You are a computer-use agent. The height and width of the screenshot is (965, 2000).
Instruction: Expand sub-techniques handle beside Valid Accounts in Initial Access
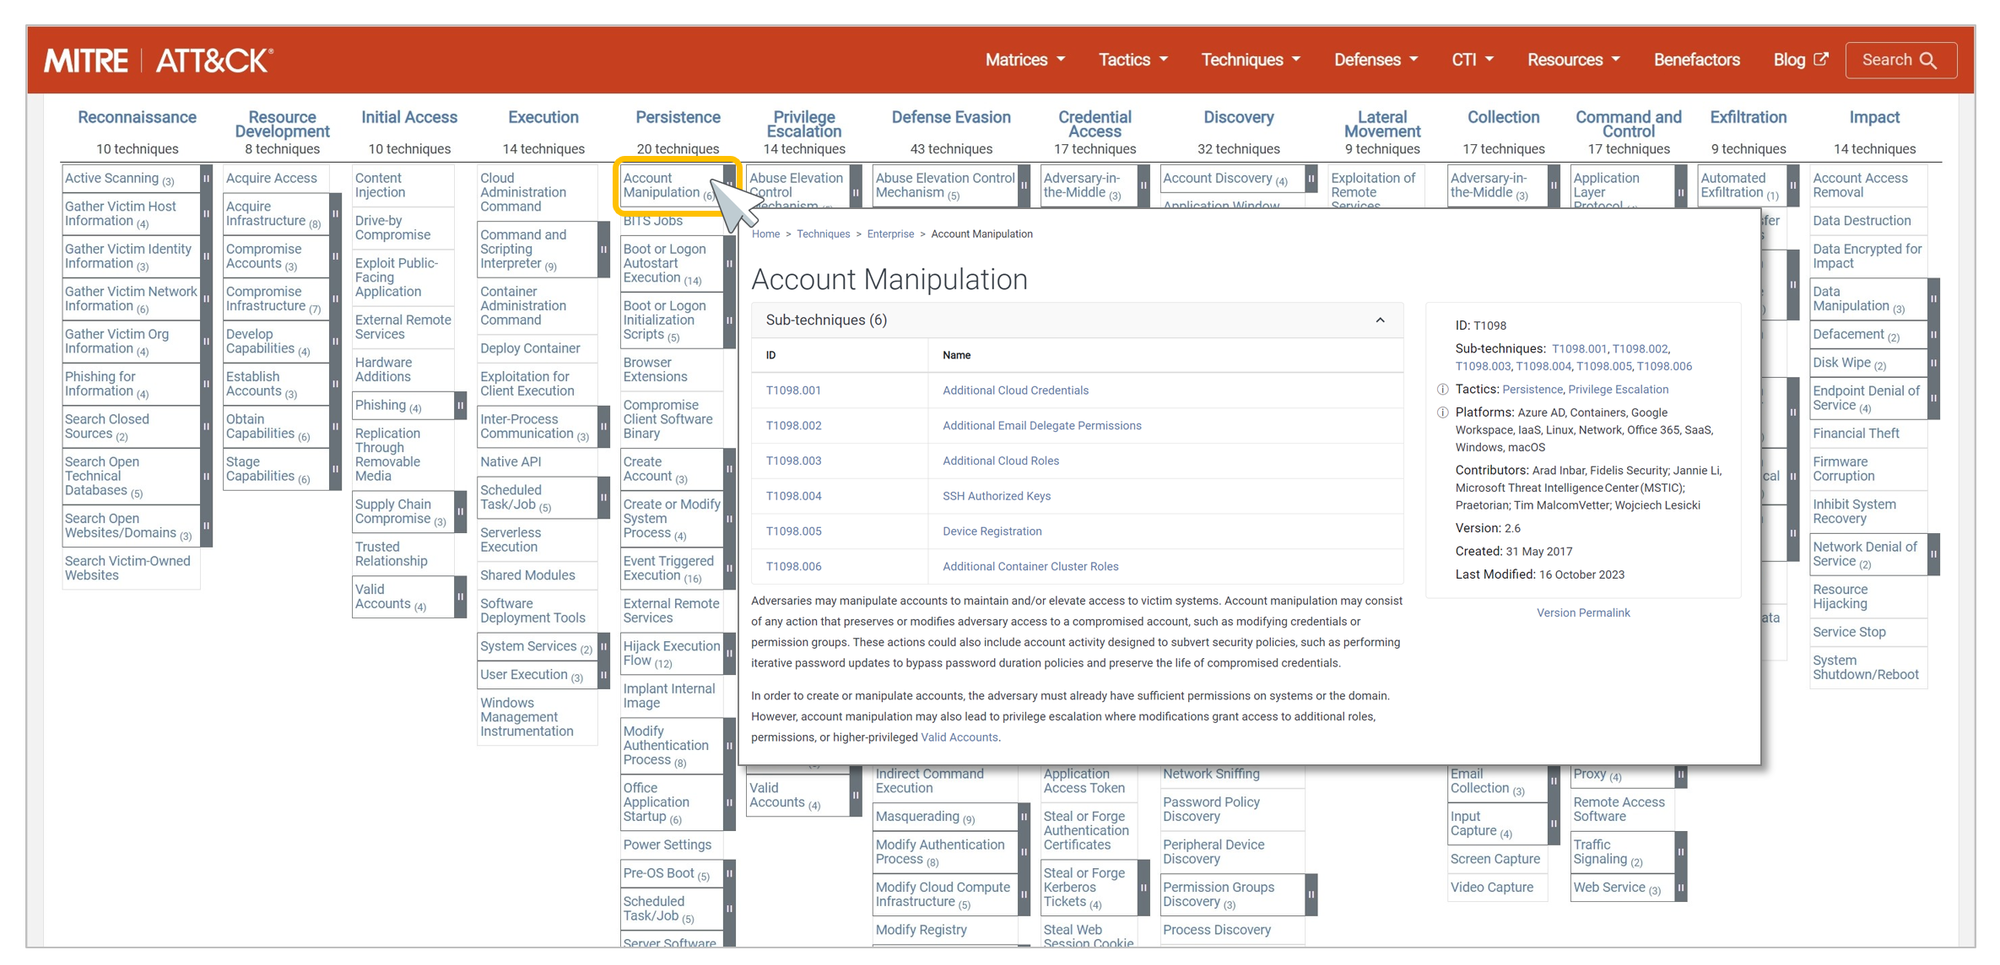tap(460, 597)
